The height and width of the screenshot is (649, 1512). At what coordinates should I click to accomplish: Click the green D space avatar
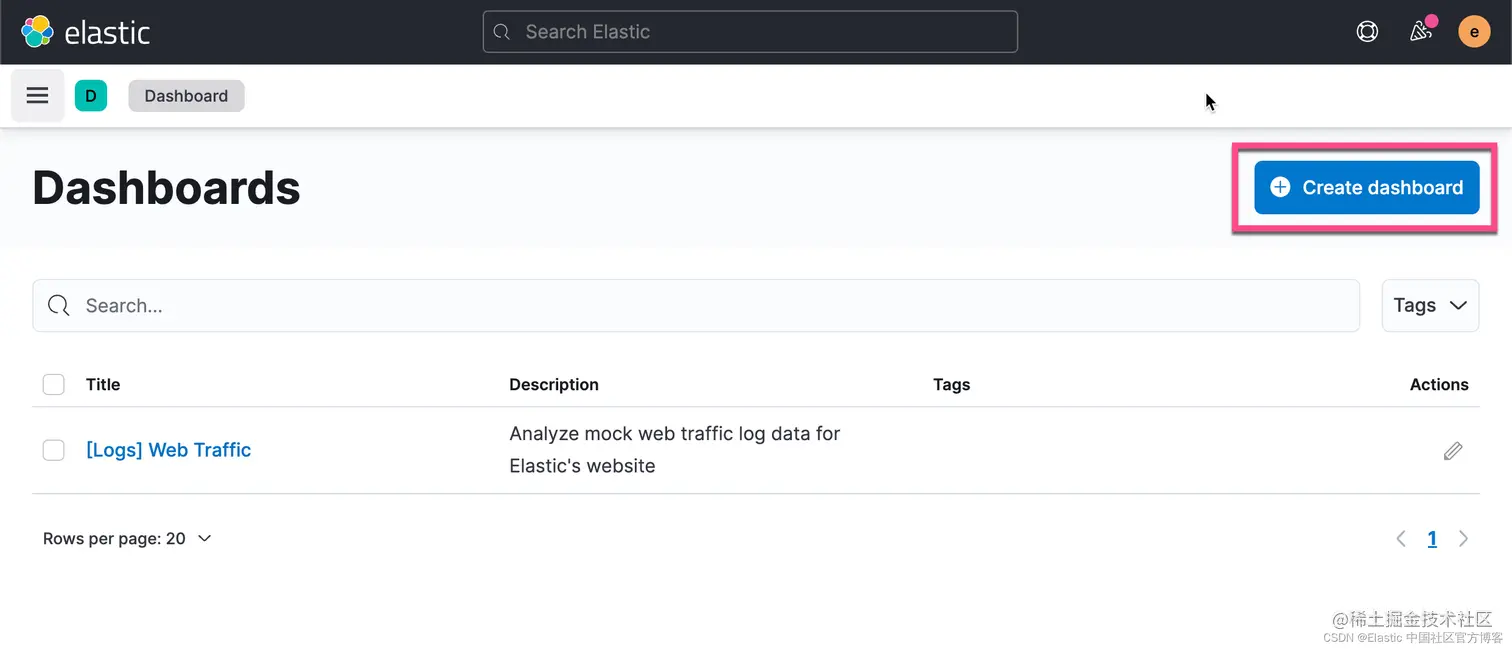pyautogui.click(x=91, y=96)
